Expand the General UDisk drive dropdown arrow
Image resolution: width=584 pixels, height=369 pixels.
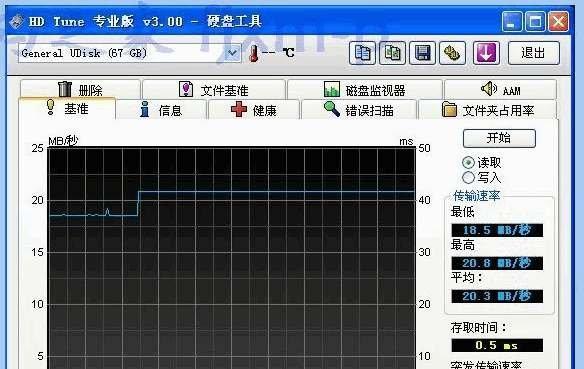pyautogui.click(x=232, y=53)
